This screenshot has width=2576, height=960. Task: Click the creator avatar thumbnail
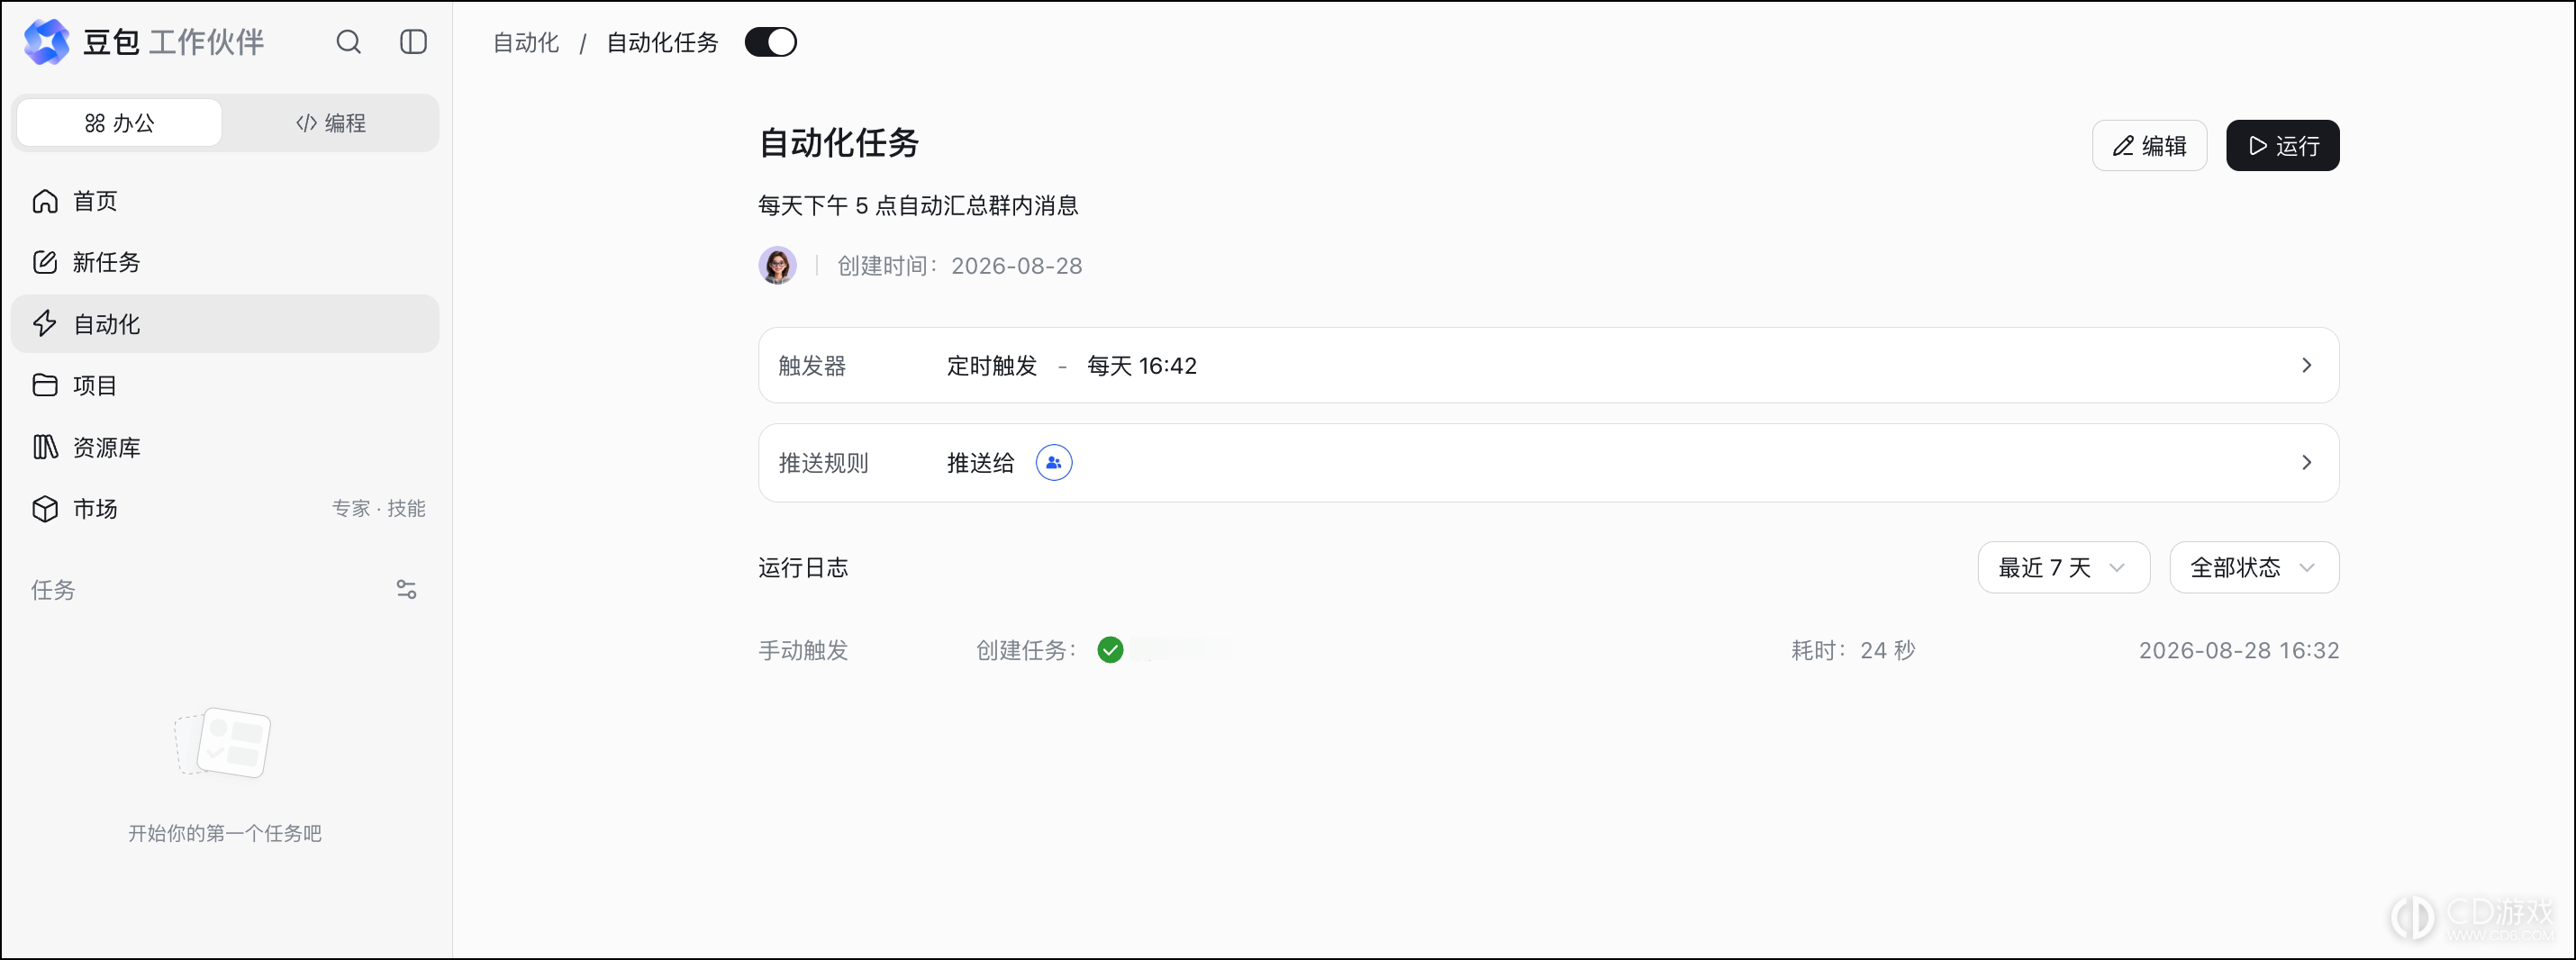pyautogui.click(x=777, y=265)
